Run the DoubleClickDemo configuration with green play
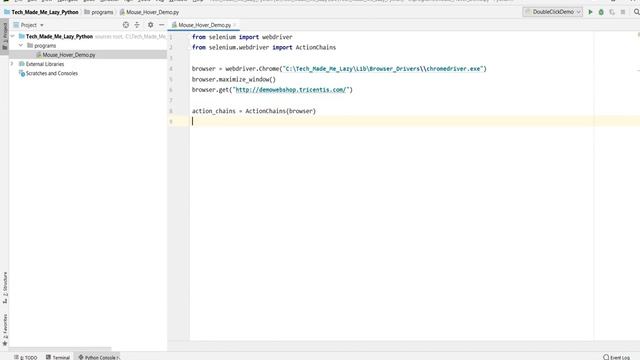640x360 pixels. pyautogui.click(x=590, y=12)
